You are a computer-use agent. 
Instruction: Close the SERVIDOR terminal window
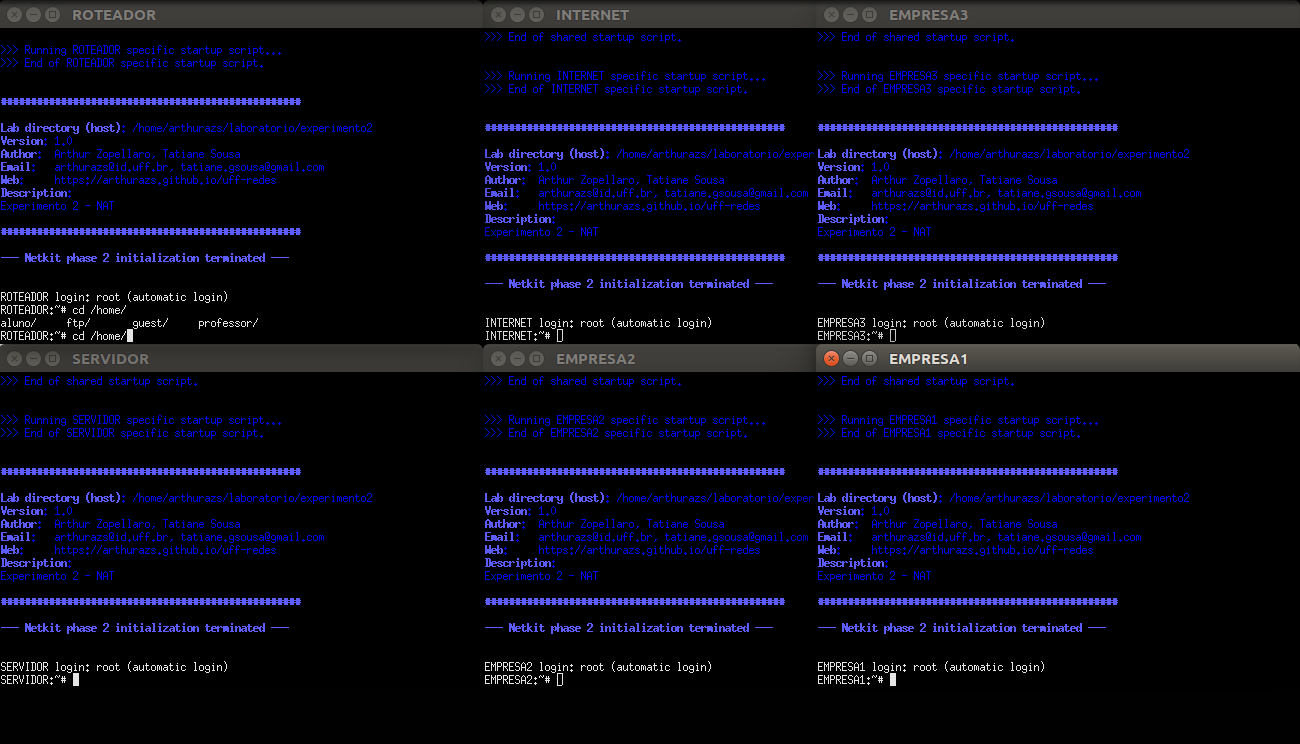point(14,359)
